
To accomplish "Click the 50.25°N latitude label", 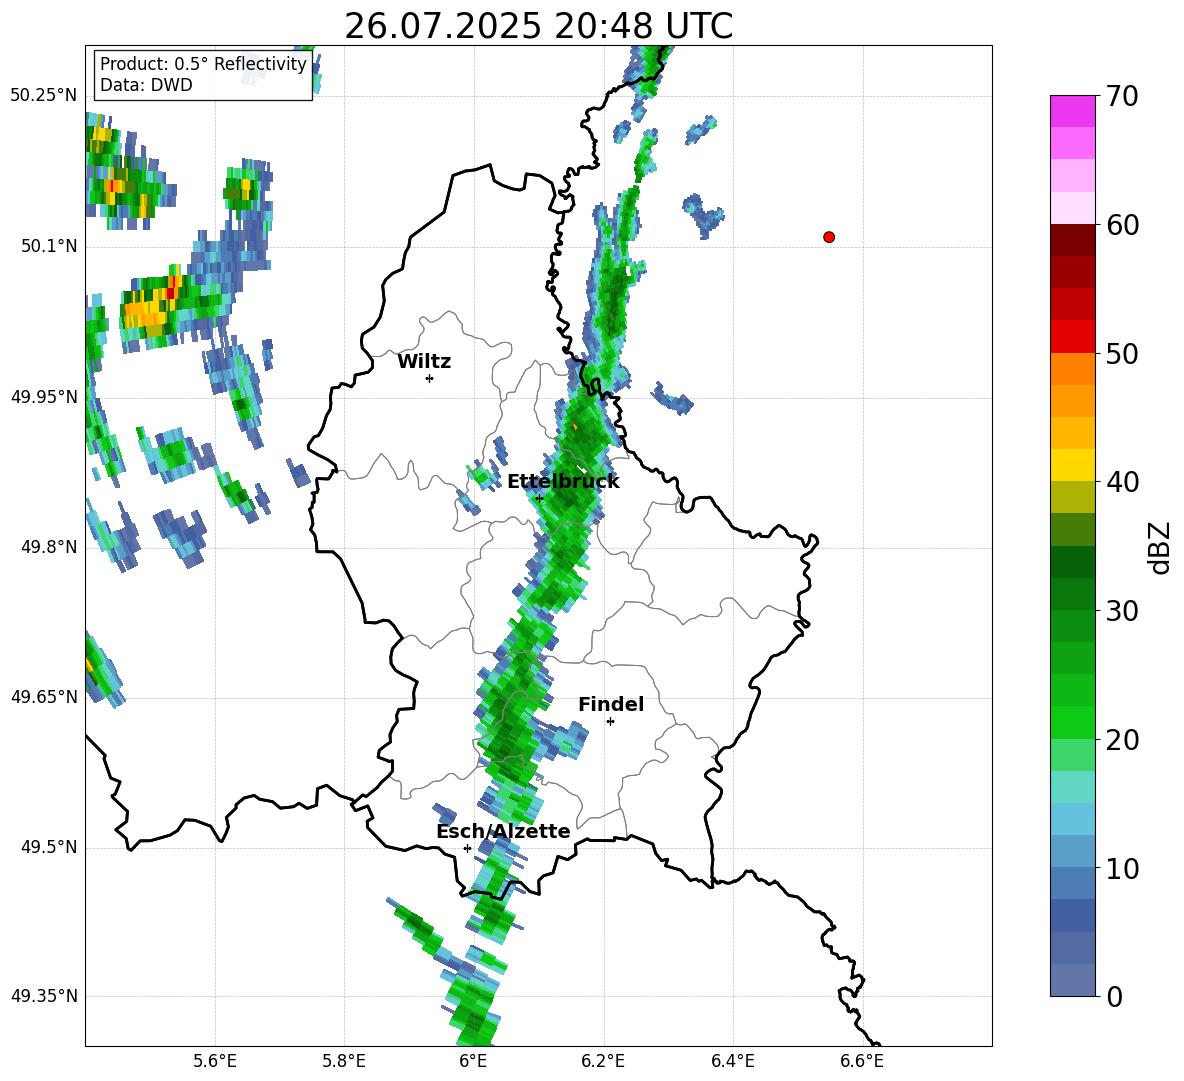I will click(43, 96).
